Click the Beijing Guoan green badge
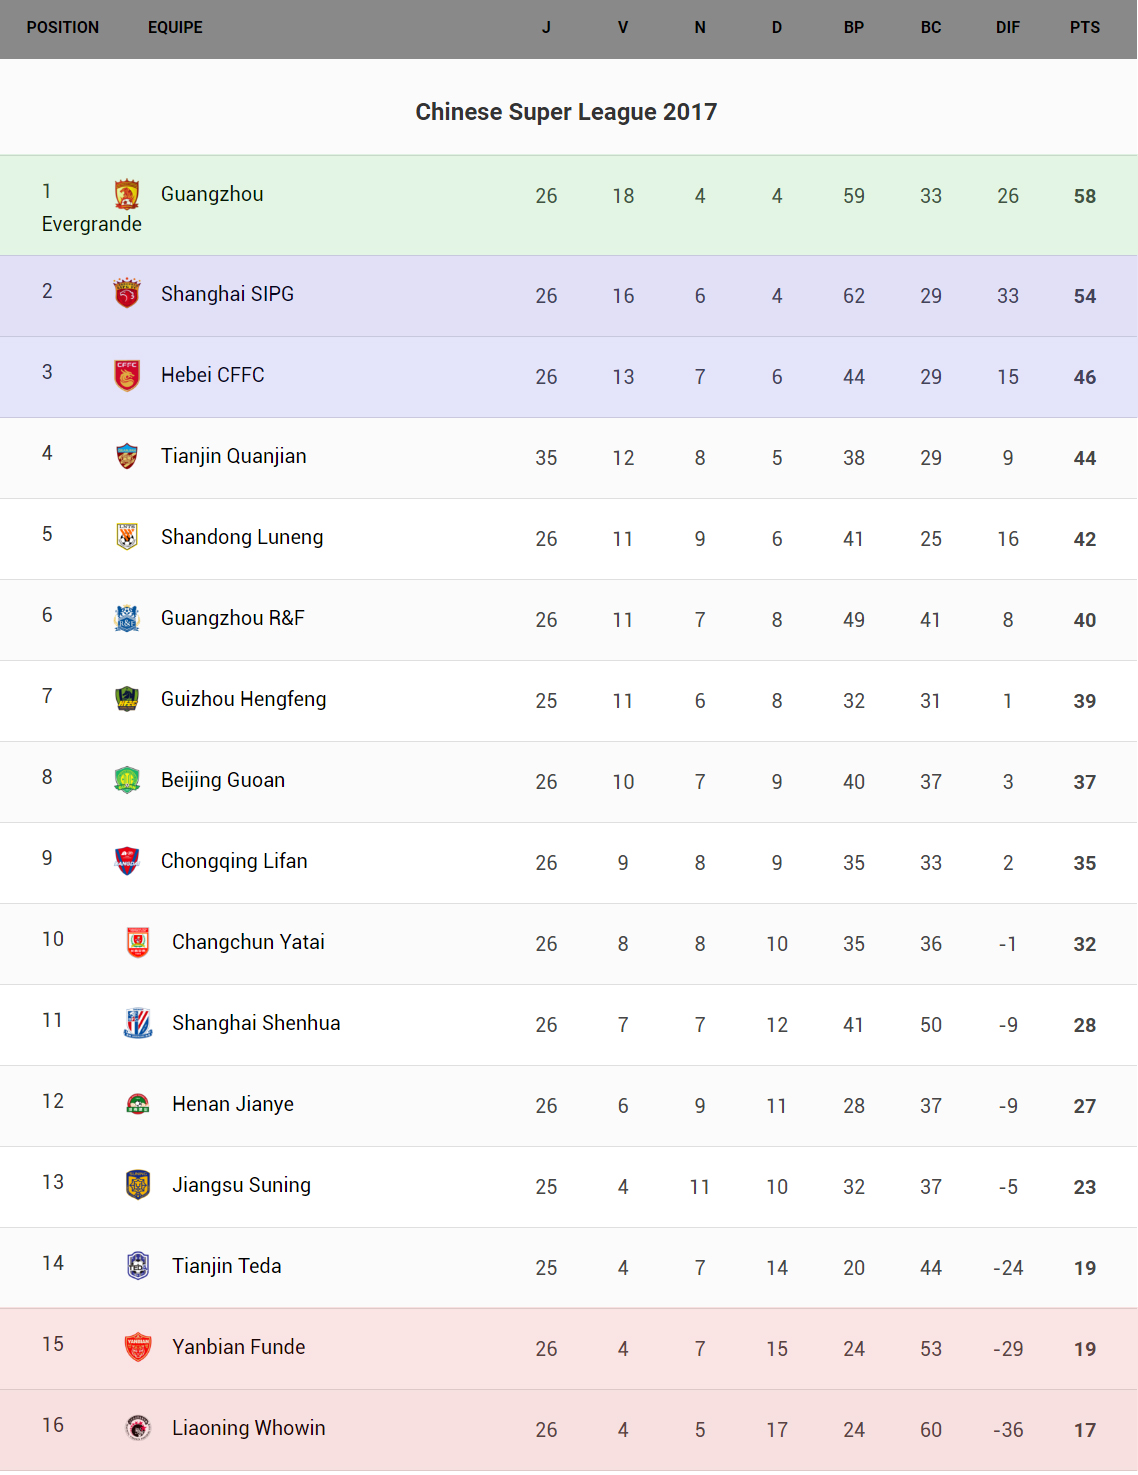 pyautogui.click(x=127, y=780)
